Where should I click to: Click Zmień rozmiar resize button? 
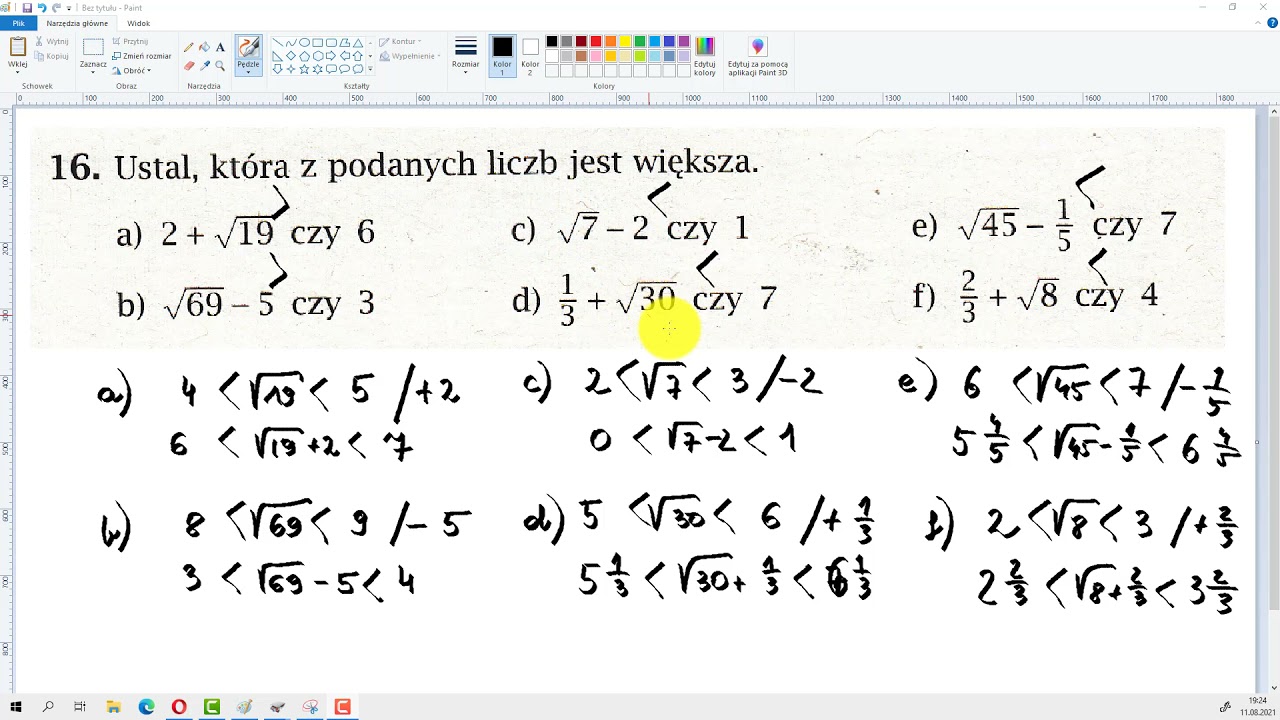(141, 56)
